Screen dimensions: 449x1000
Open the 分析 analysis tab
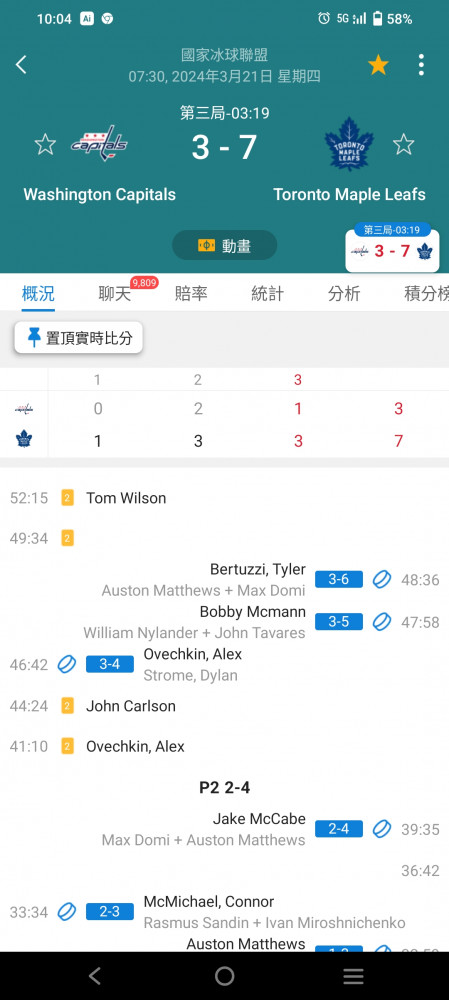click(344, 293)
